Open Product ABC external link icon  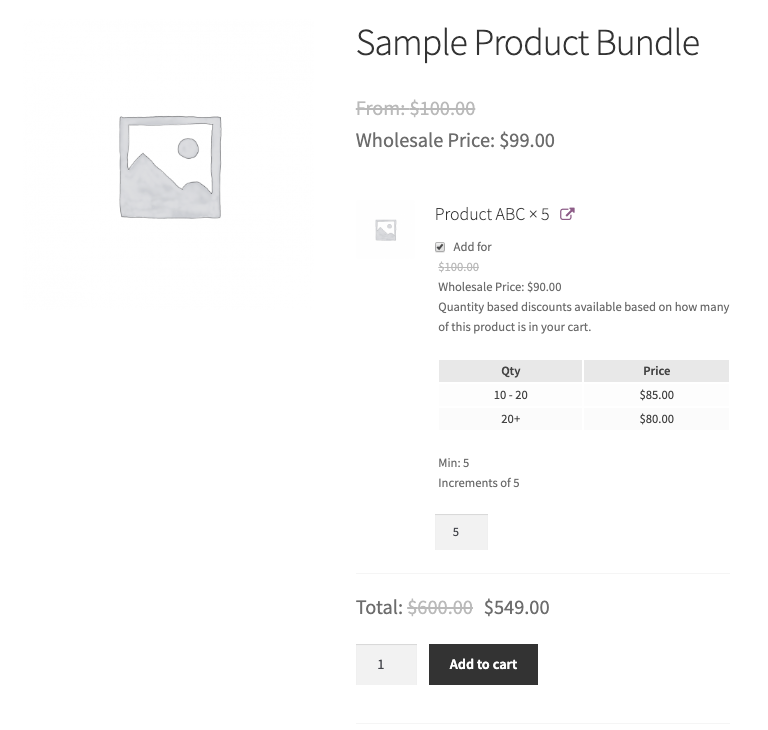[x=567, y=214]
